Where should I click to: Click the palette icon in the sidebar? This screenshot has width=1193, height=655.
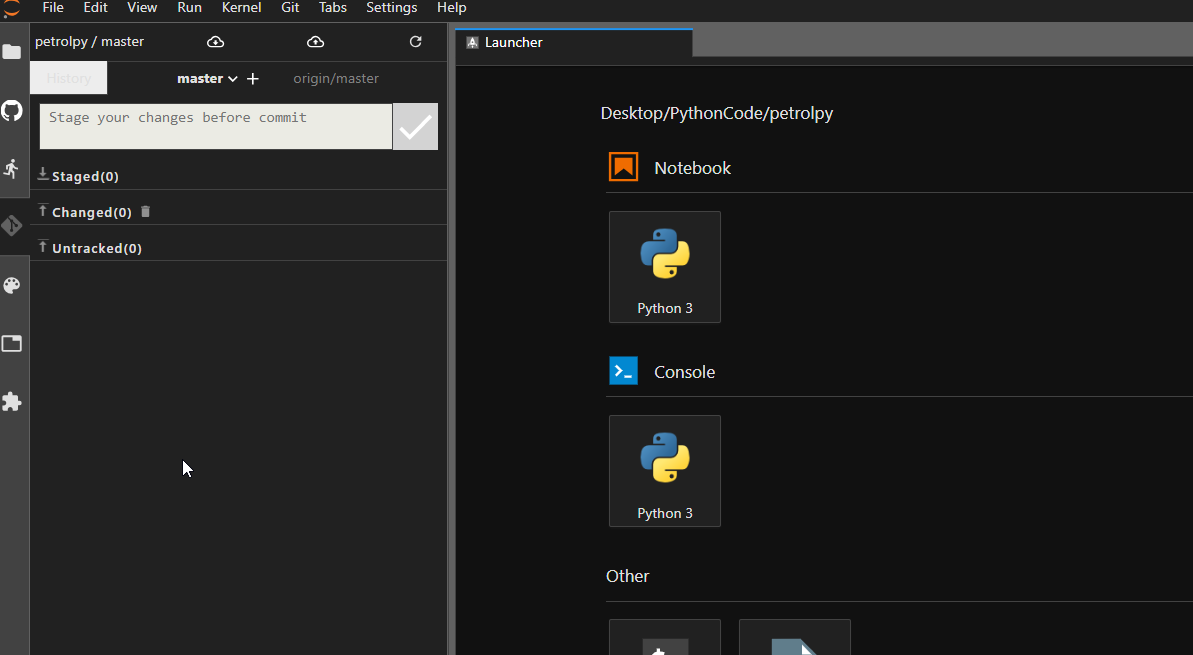pyautogui.click(x=12, y=285)
